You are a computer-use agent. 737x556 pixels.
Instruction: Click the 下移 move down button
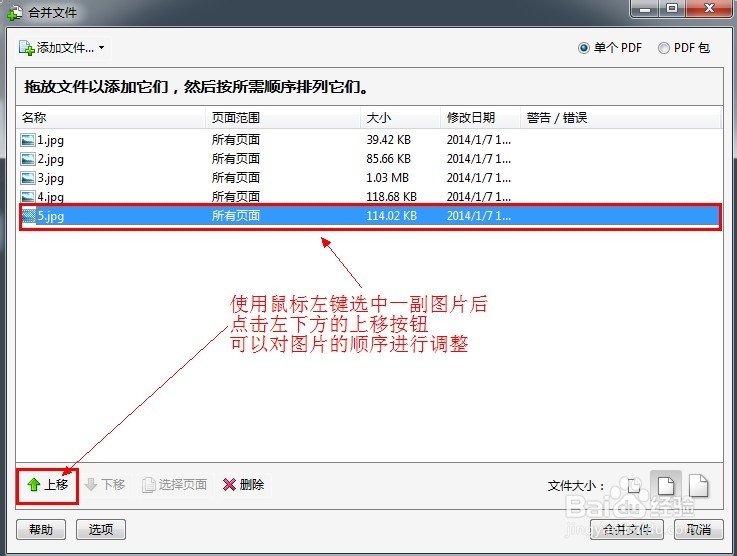[x=106, y=485]
